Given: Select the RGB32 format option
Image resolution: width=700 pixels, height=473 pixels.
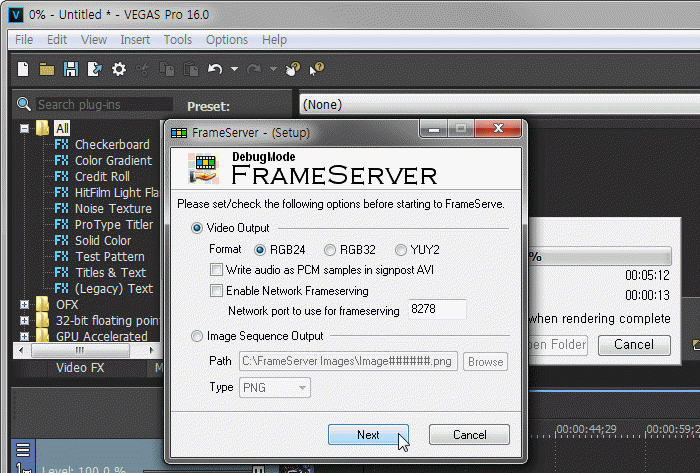Looking at the screenshot, I should point(330,250).
